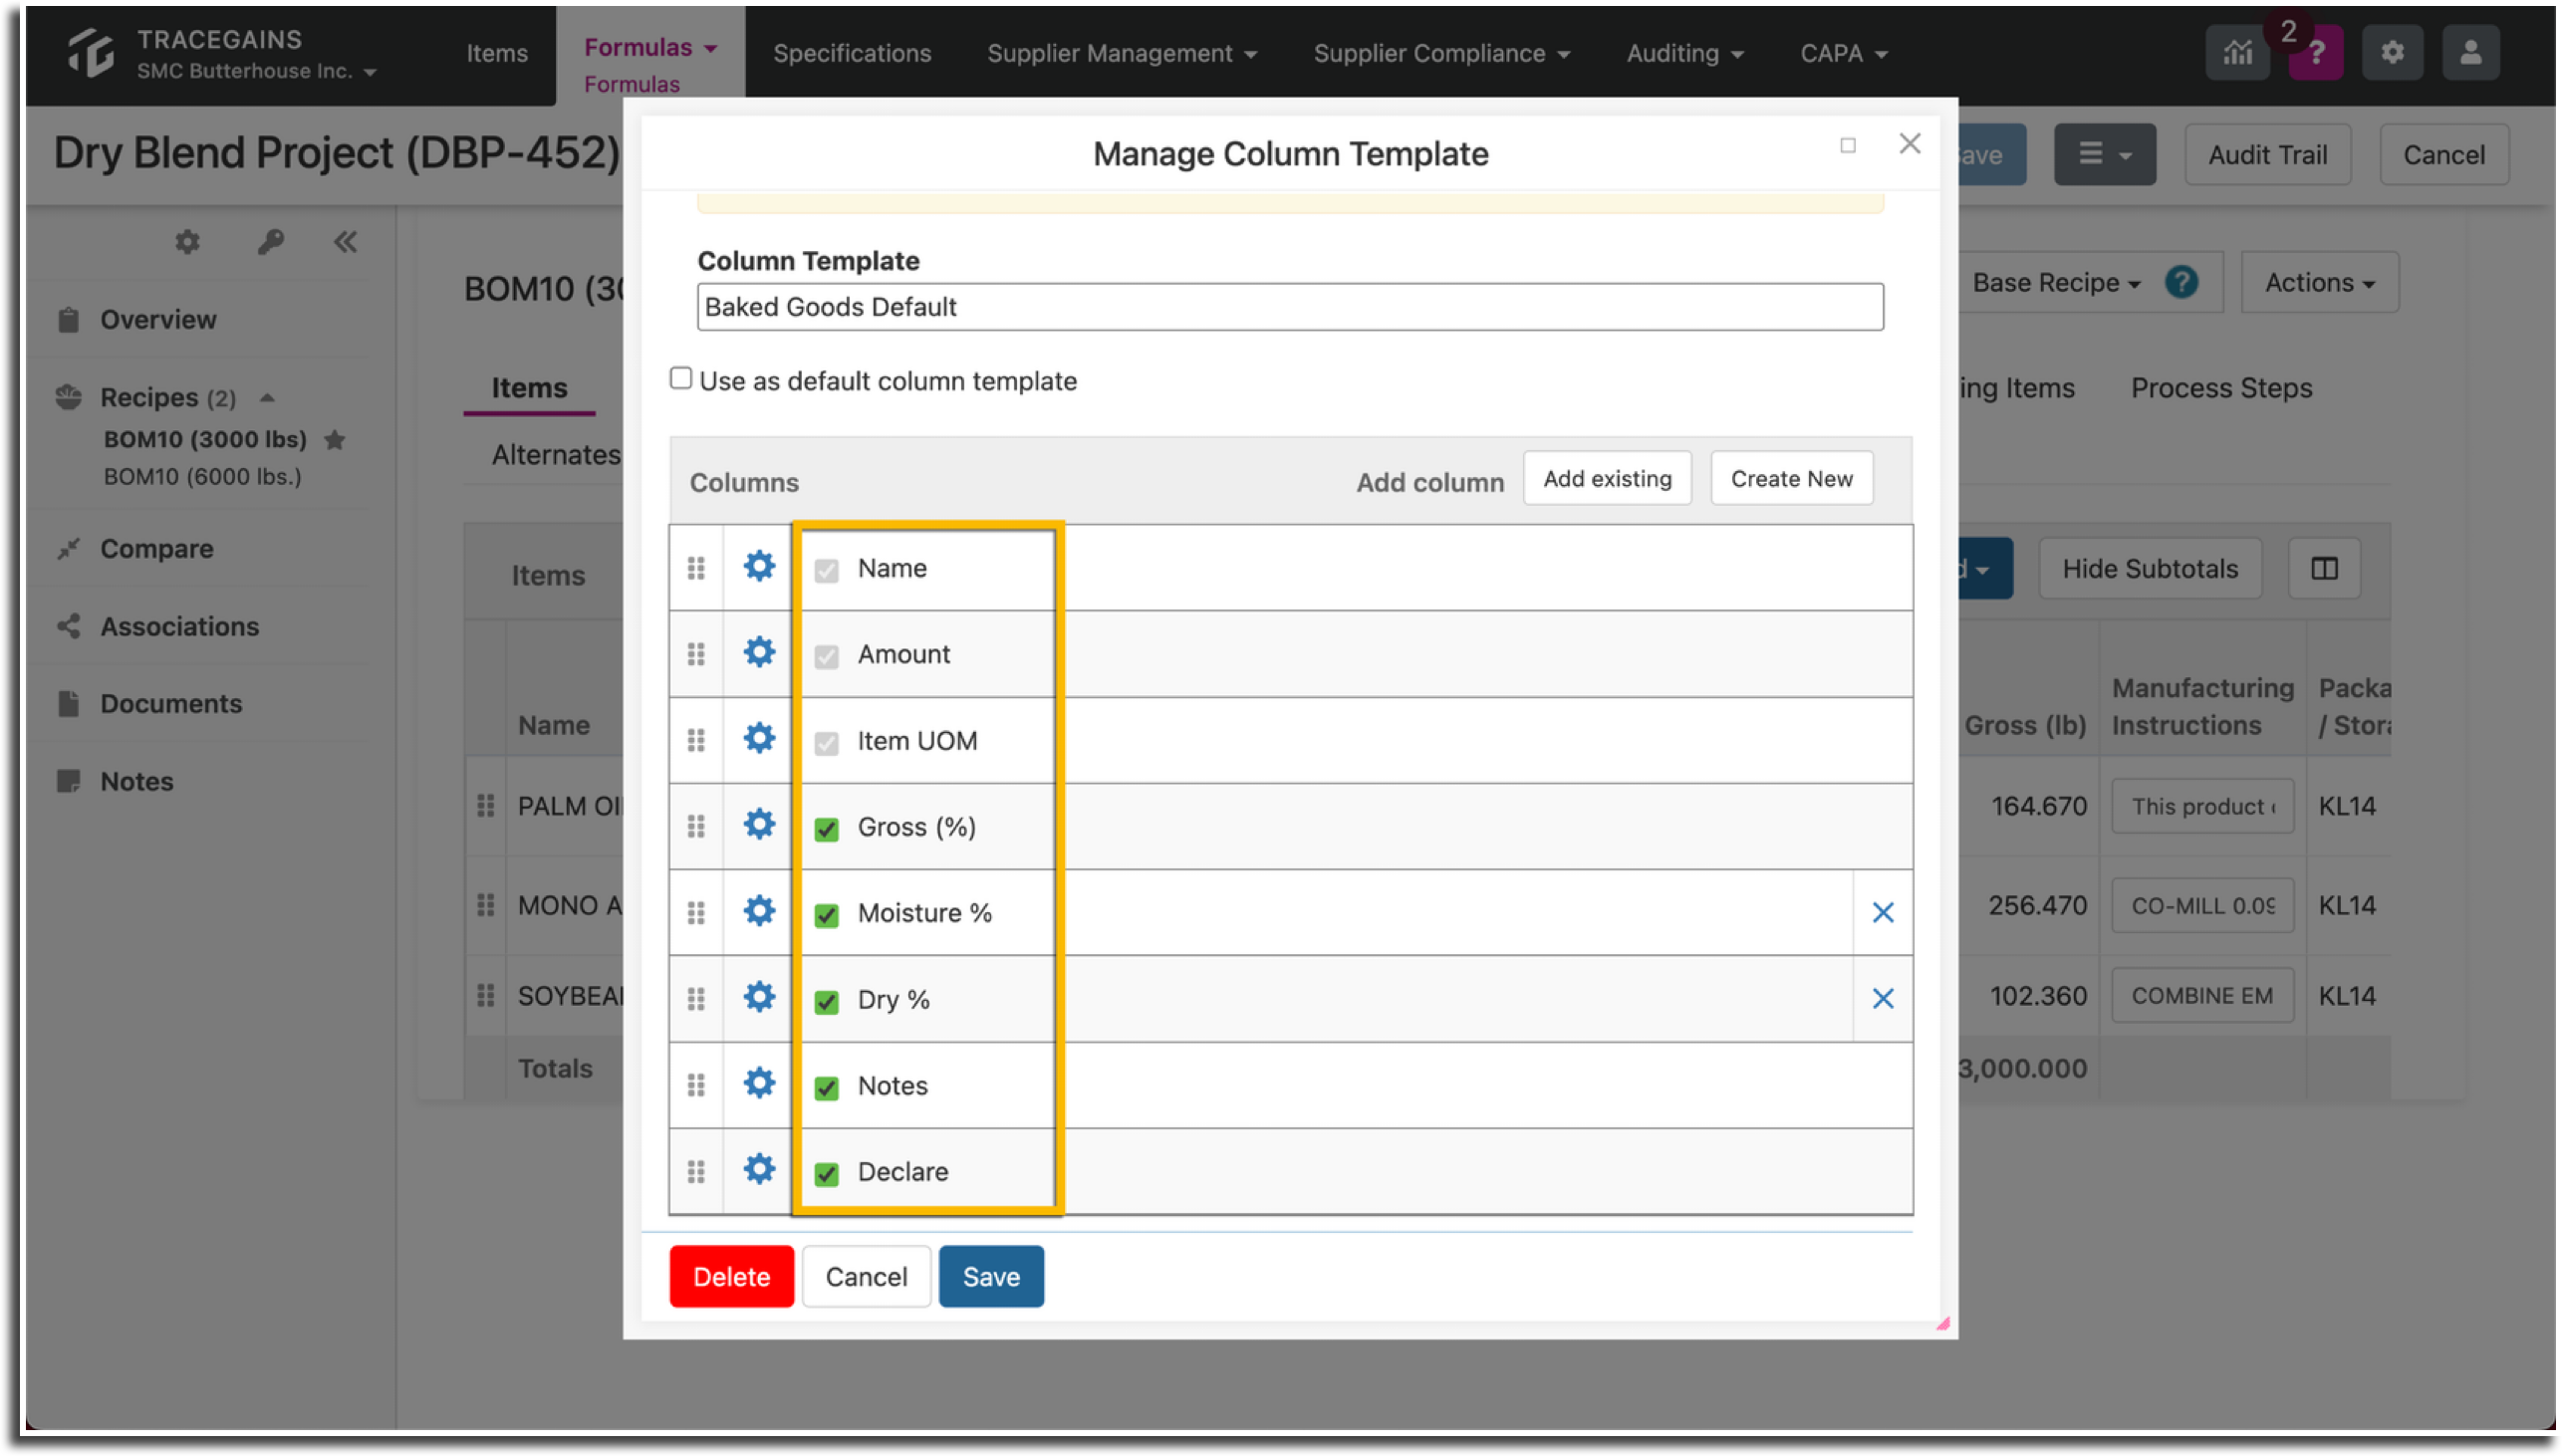This screenshot has width=2562, height=1456.
Task: Open Associations in the sidebar
Action: 179,627
